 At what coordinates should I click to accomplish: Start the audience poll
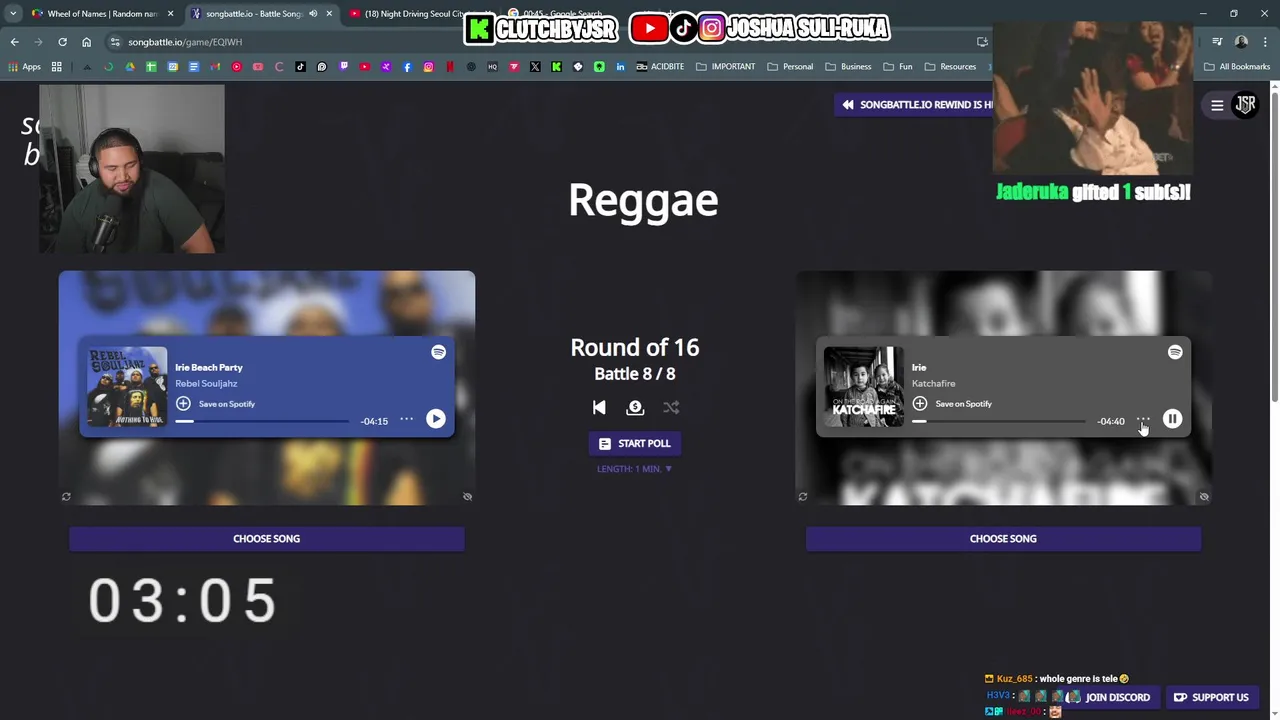pos(635,443)
